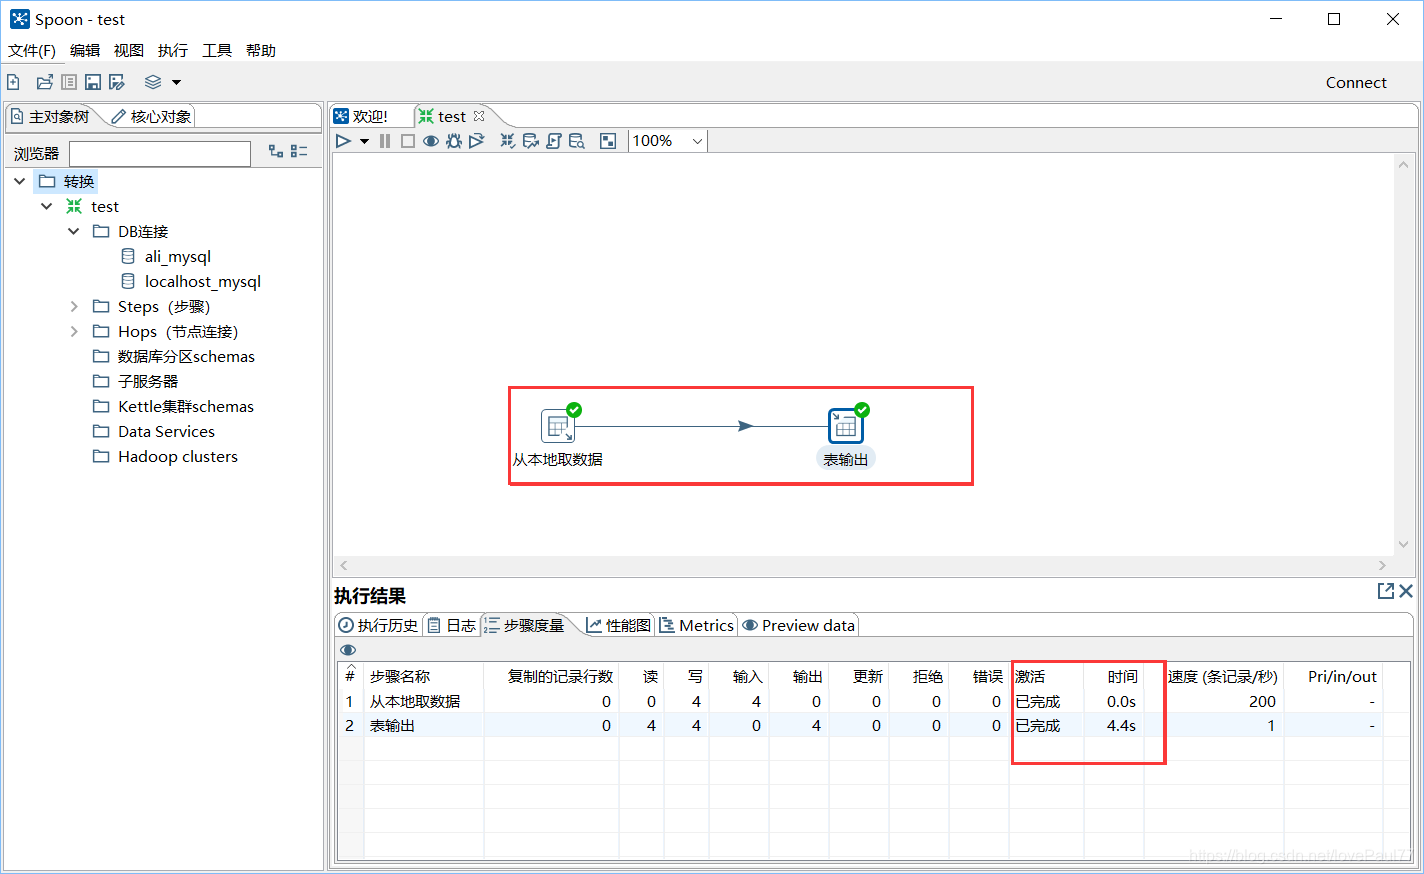The image size is (1424, 874).
Task: Select the 从本地取数据 step icon on canvas
Action: [558, 426]
